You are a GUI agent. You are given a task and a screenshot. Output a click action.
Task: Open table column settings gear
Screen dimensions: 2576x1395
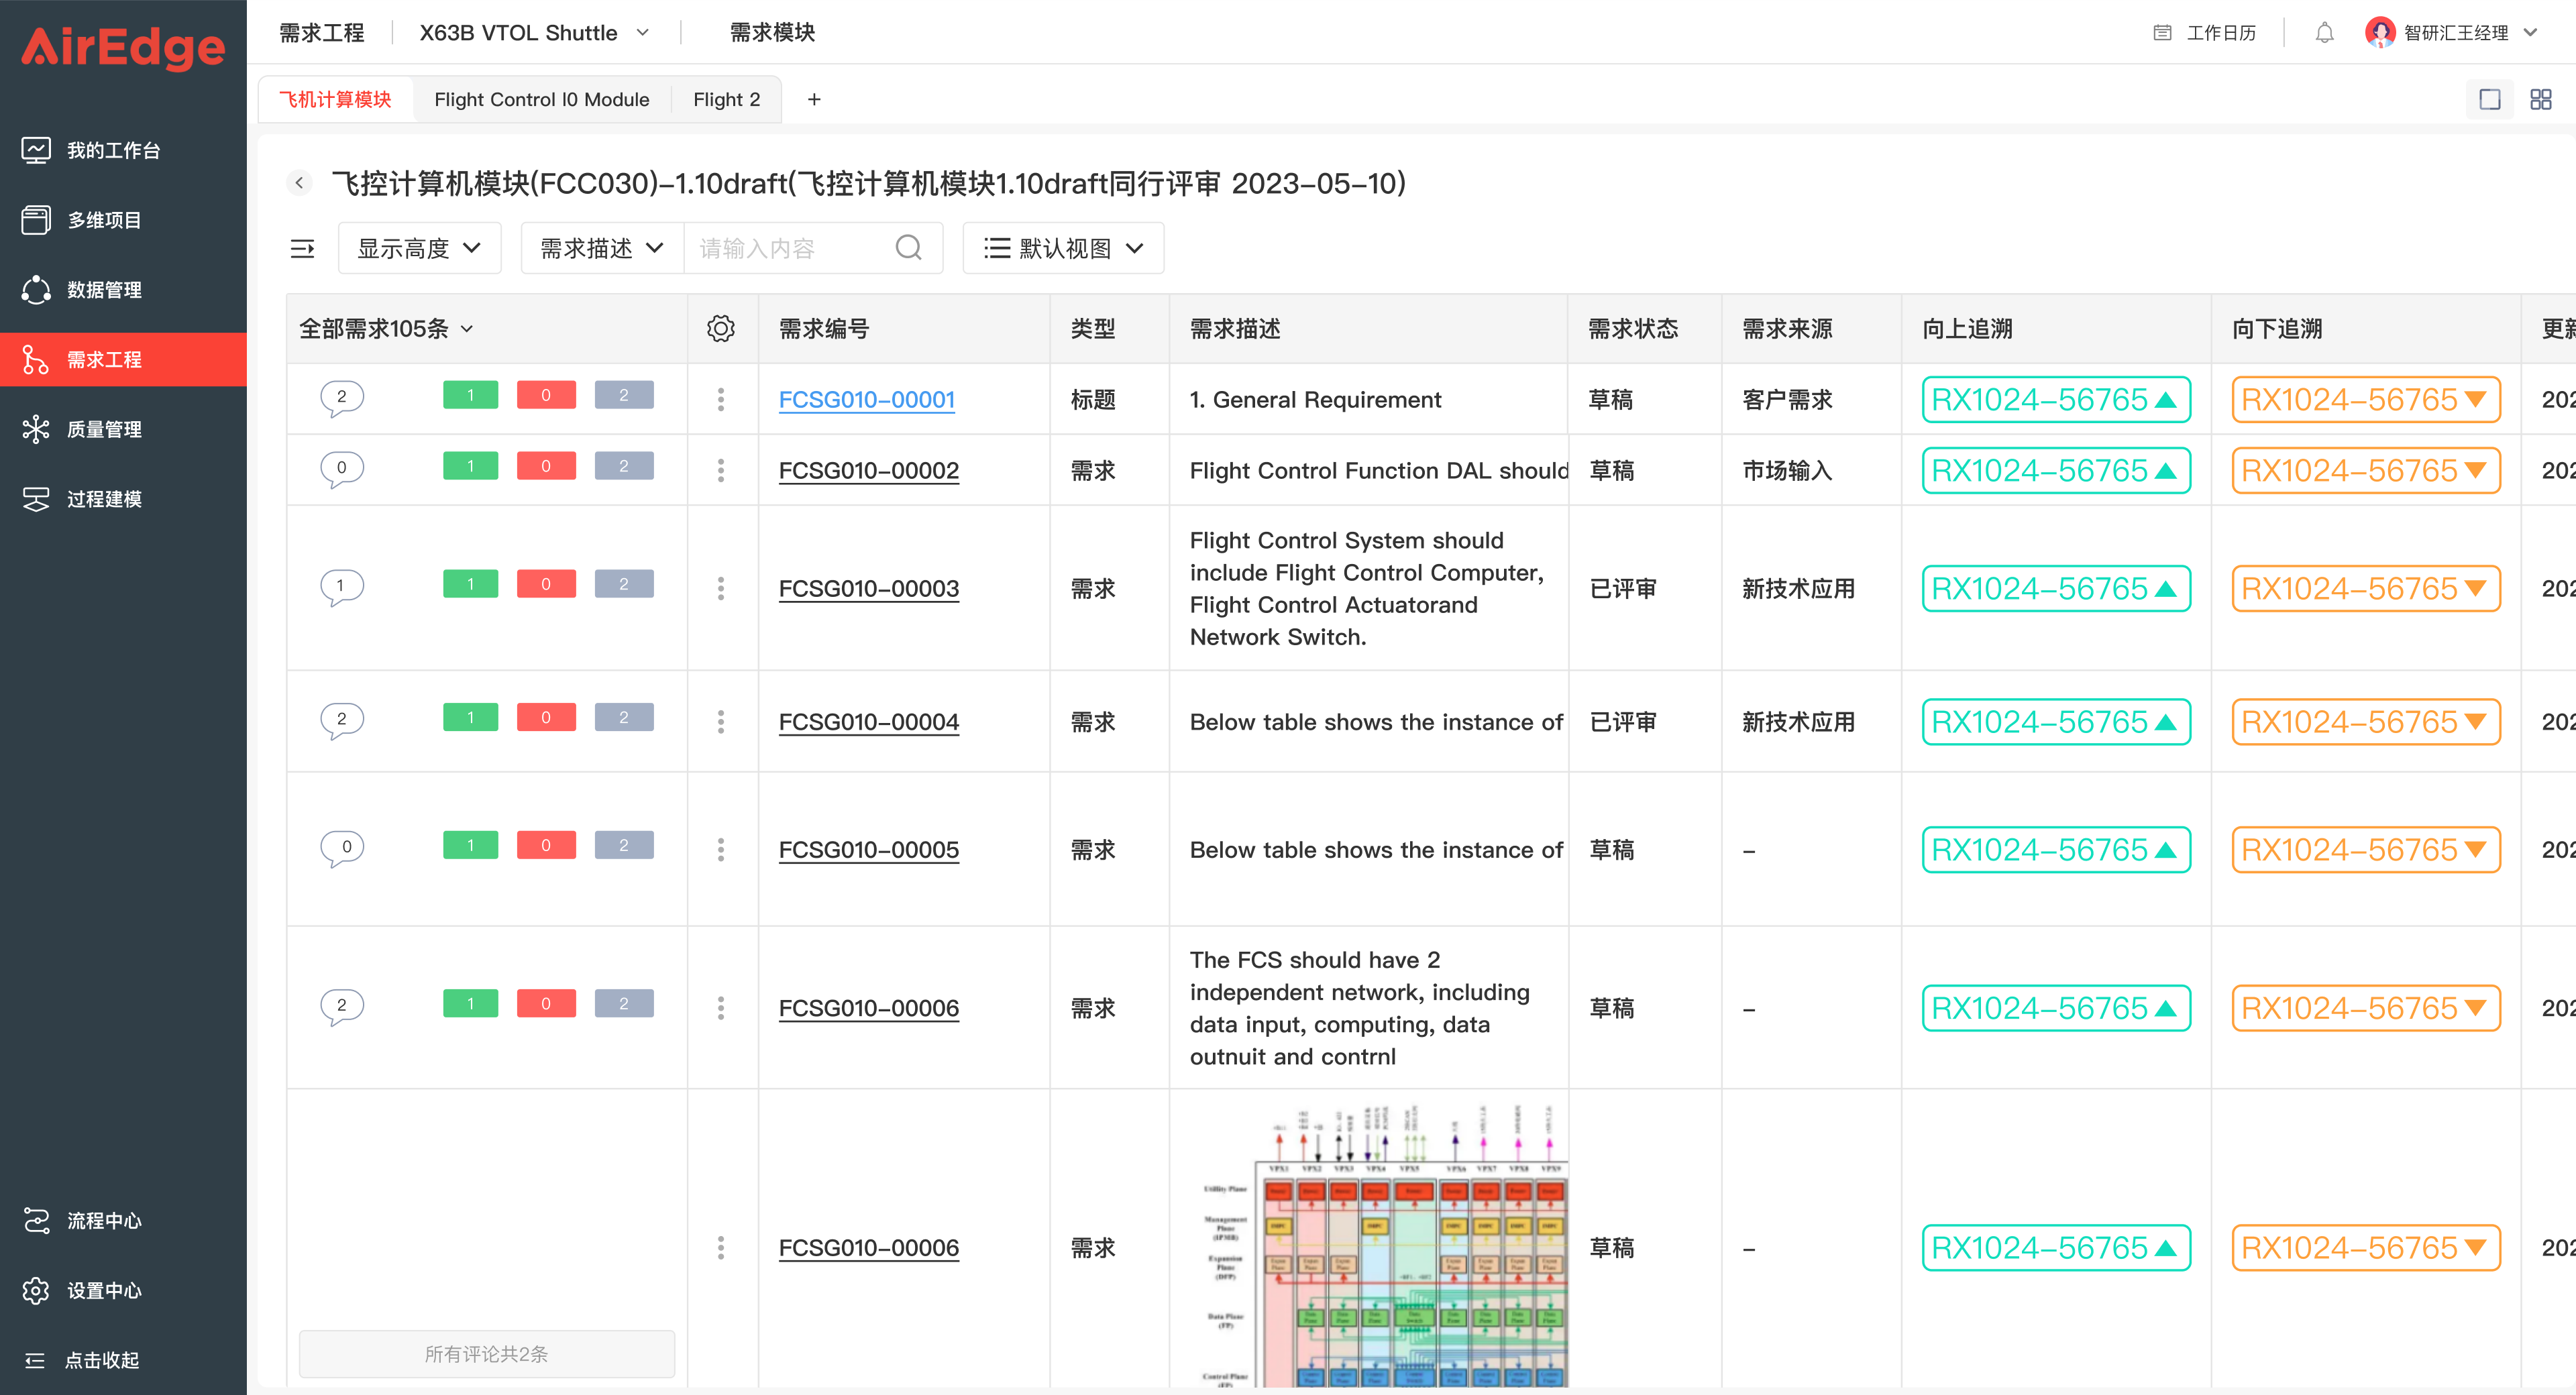tap(721, 328)
